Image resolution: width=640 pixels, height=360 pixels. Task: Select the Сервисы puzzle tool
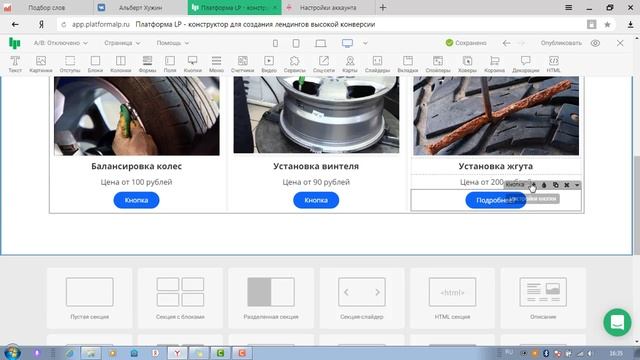[295, 64]
